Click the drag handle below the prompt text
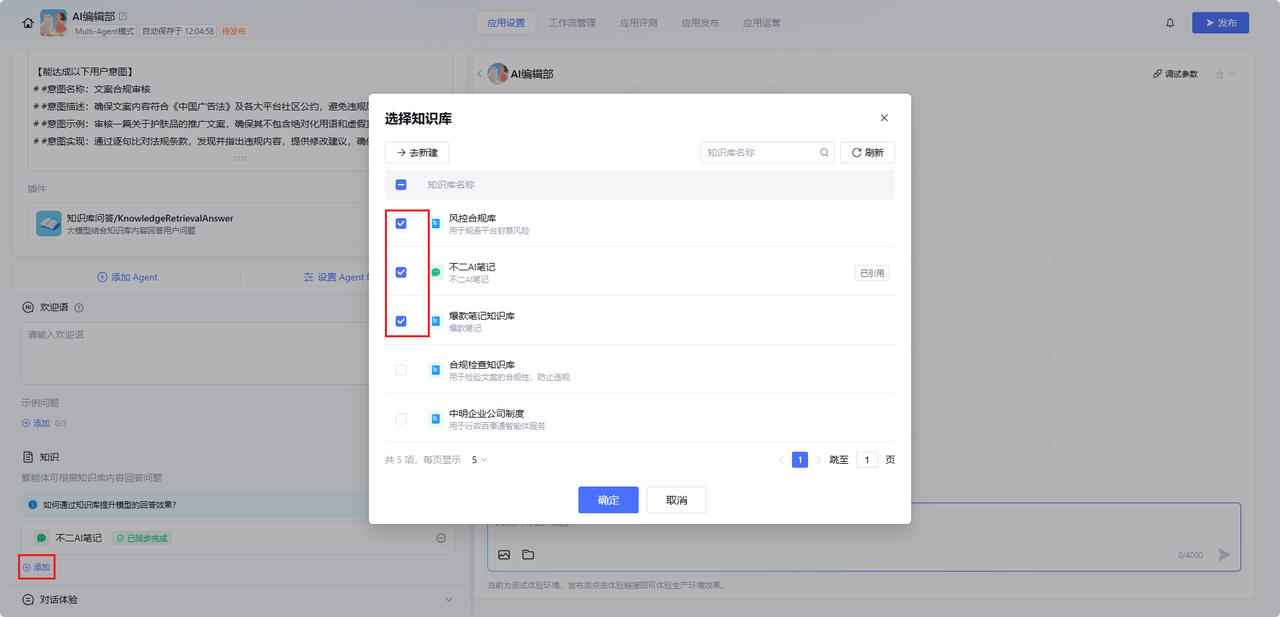 [x=240, y=158]
